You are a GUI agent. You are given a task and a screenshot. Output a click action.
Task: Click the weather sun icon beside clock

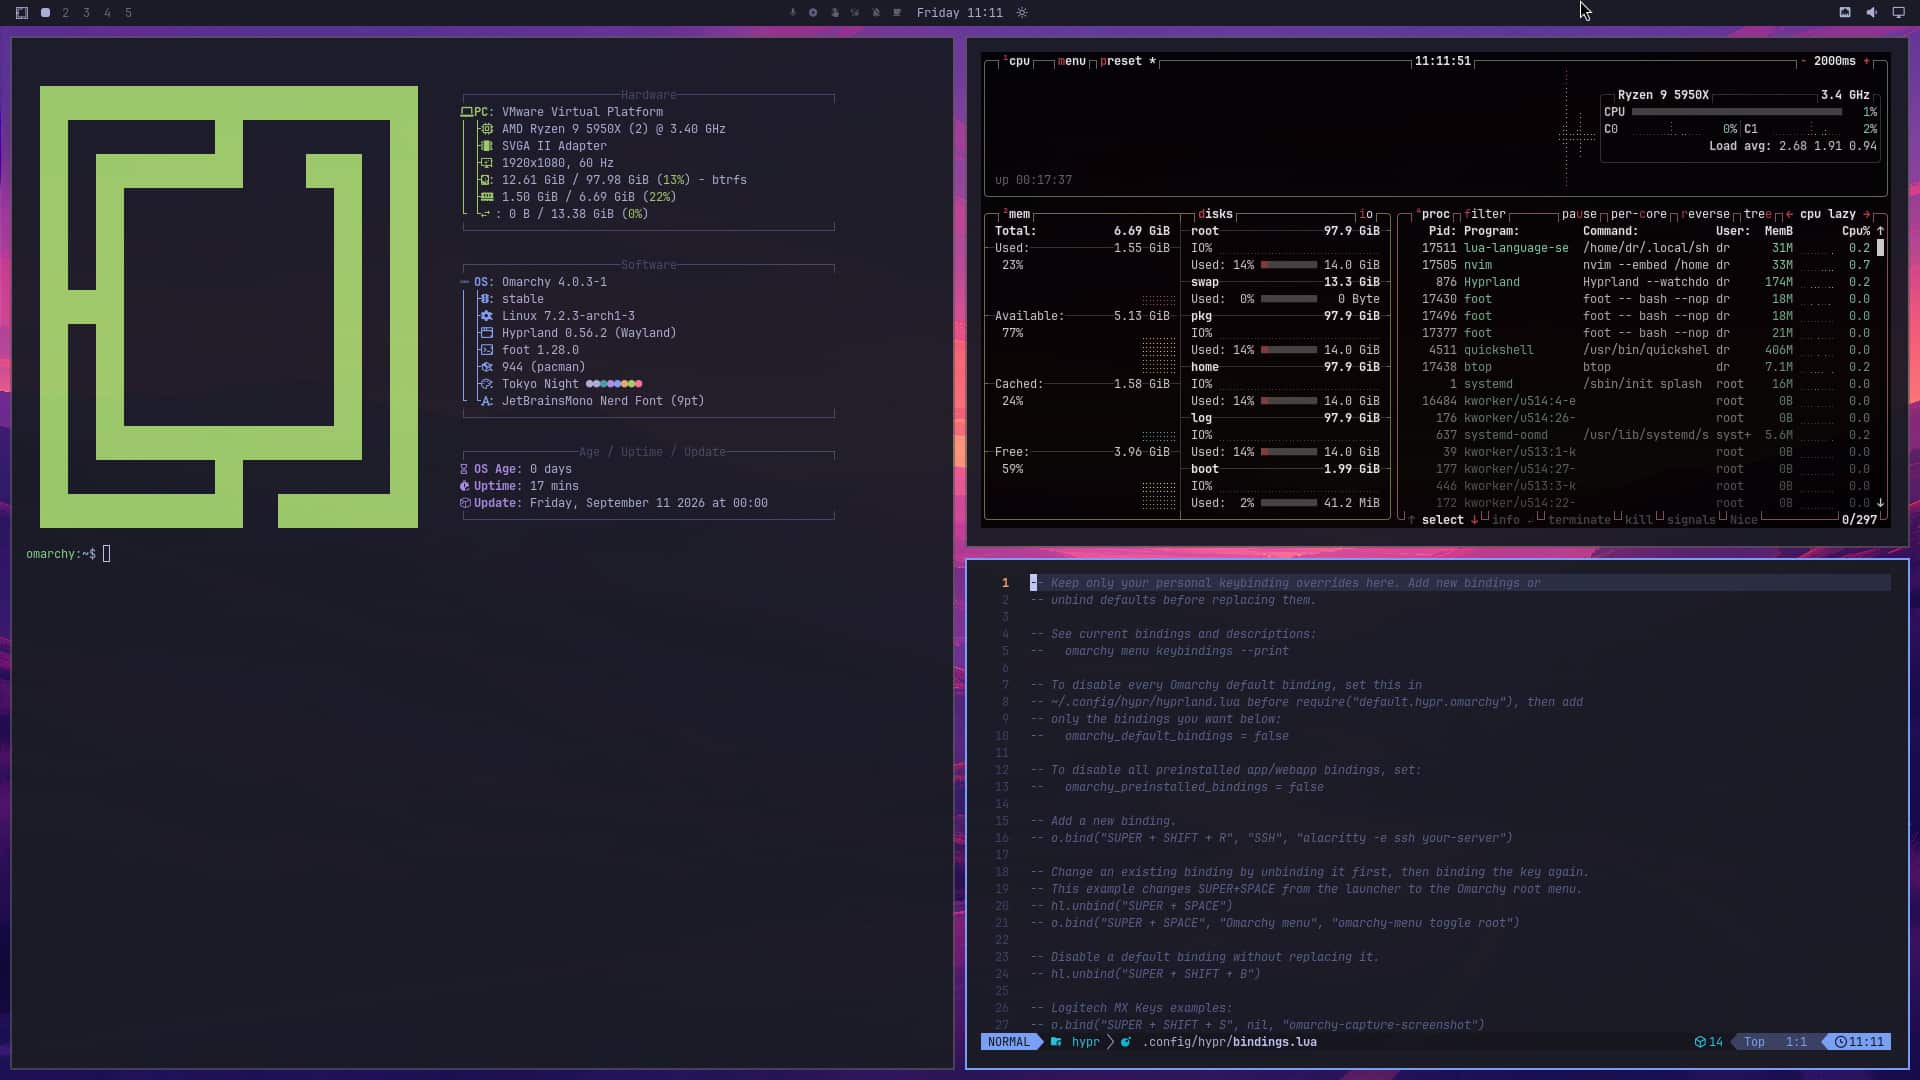click(x=1022, y=13)
